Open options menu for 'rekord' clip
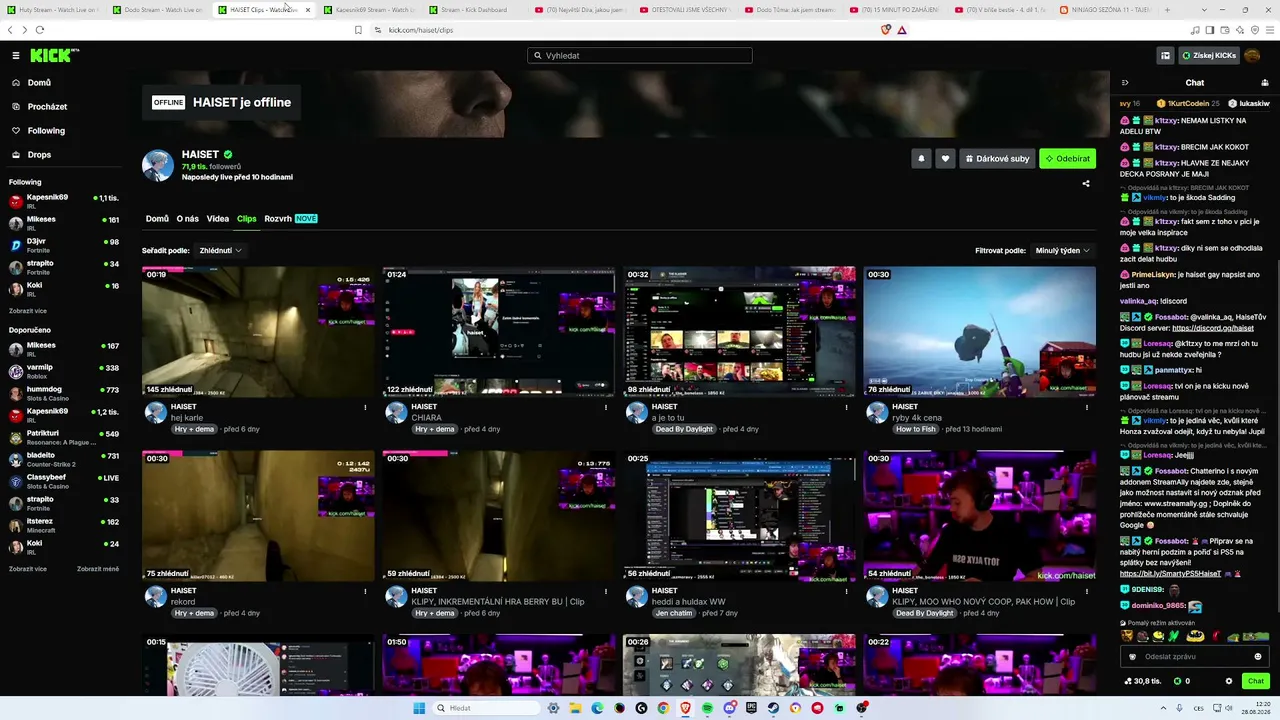Viewport: 1280px width, 720px height. (x=365, y=591)
